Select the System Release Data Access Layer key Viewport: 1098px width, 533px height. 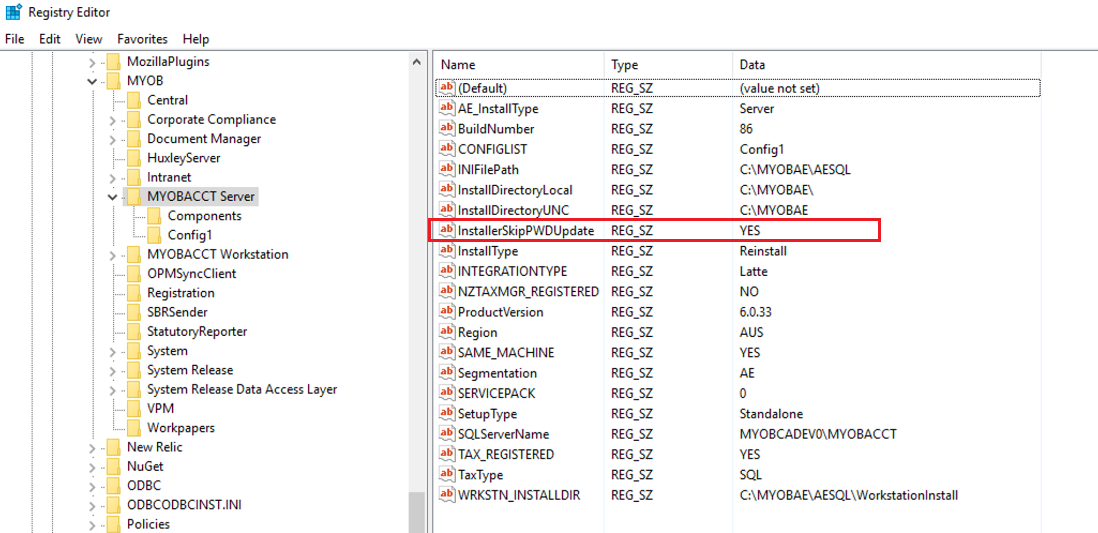(x=241, y=389)
